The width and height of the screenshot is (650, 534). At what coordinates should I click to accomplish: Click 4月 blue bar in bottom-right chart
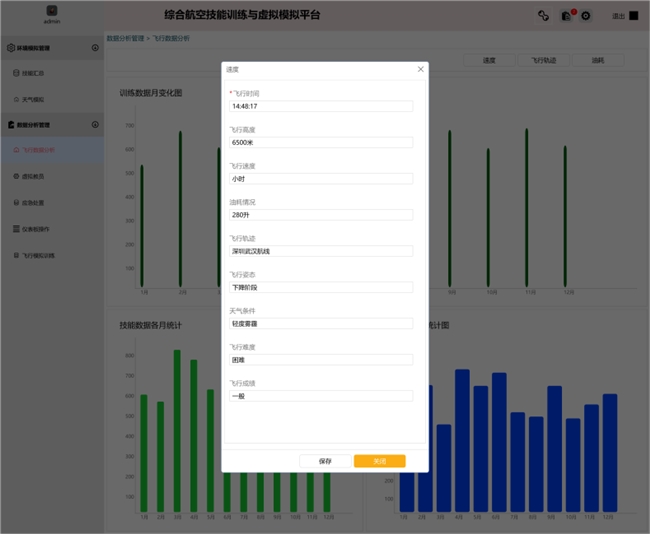point(462,440)
